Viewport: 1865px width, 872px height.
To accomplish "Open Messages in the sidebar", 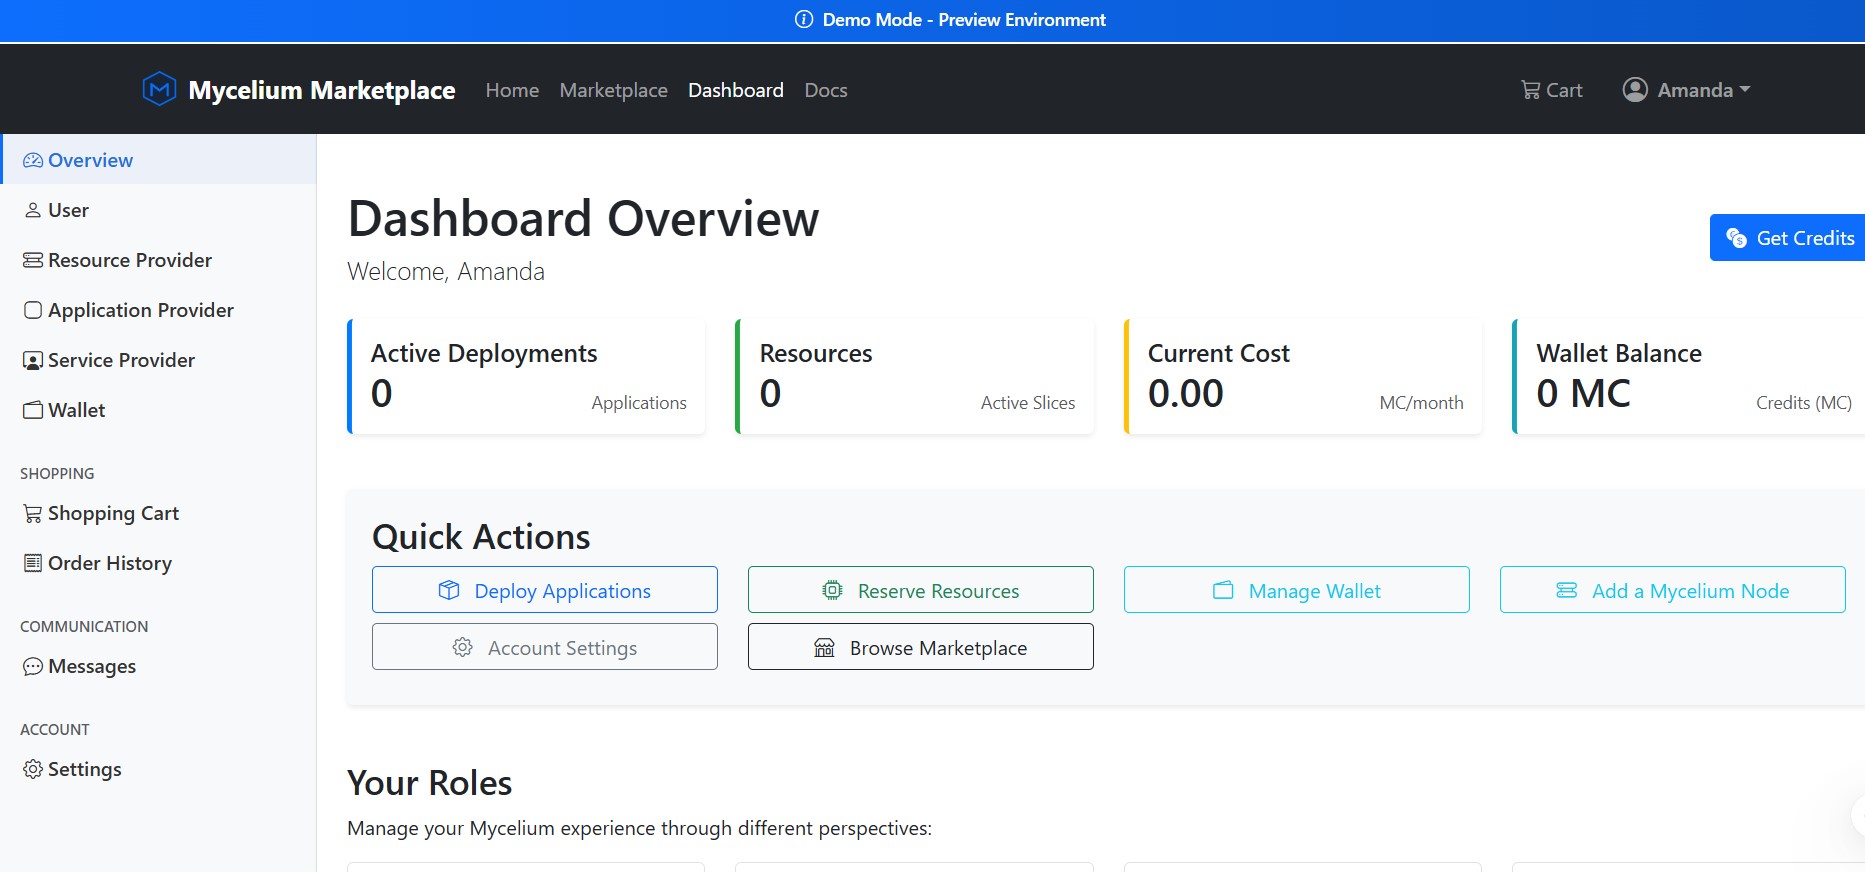I will click(91, 666).
